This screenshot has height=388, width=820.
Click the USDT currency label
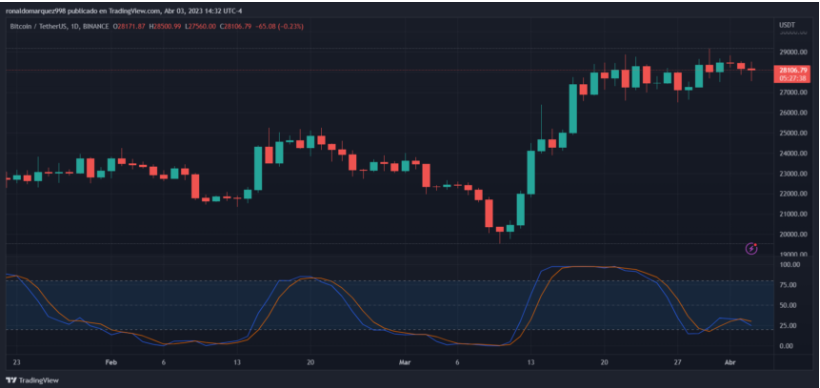(787, 25)
